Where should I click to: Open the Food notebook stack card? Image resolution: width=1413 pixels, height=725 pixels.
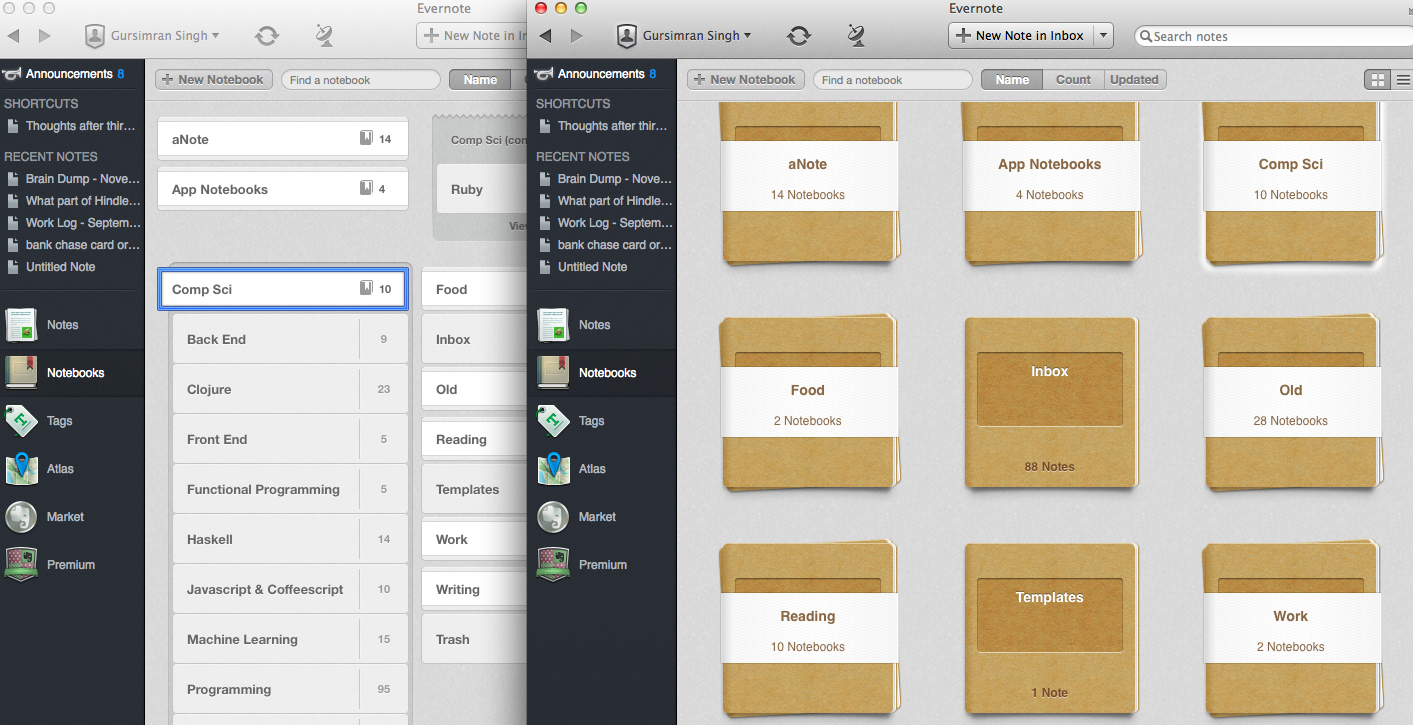click(808, 402)
